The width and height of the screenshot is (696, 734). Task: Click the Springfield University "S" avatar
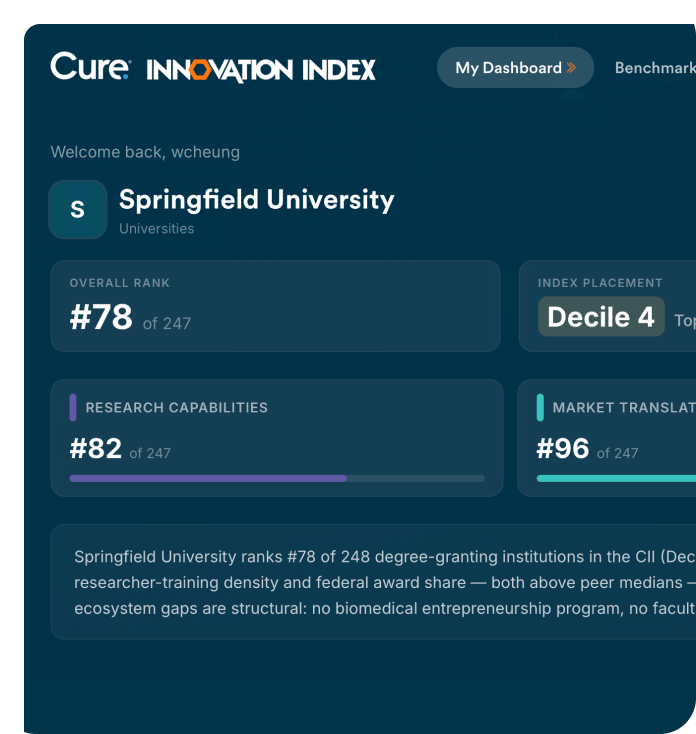(78, 210)
